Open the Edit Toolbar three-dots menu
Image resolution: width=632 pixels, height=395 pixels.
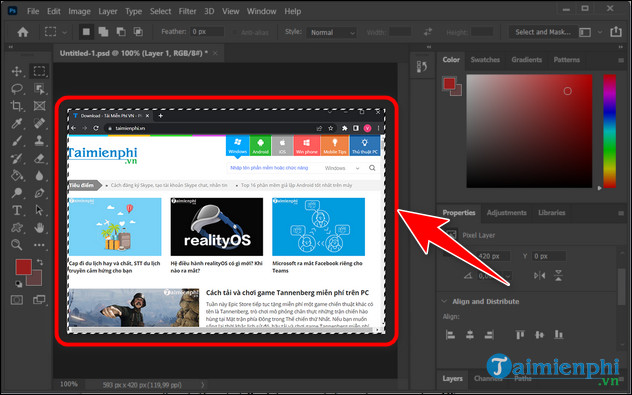coord(39,245)
